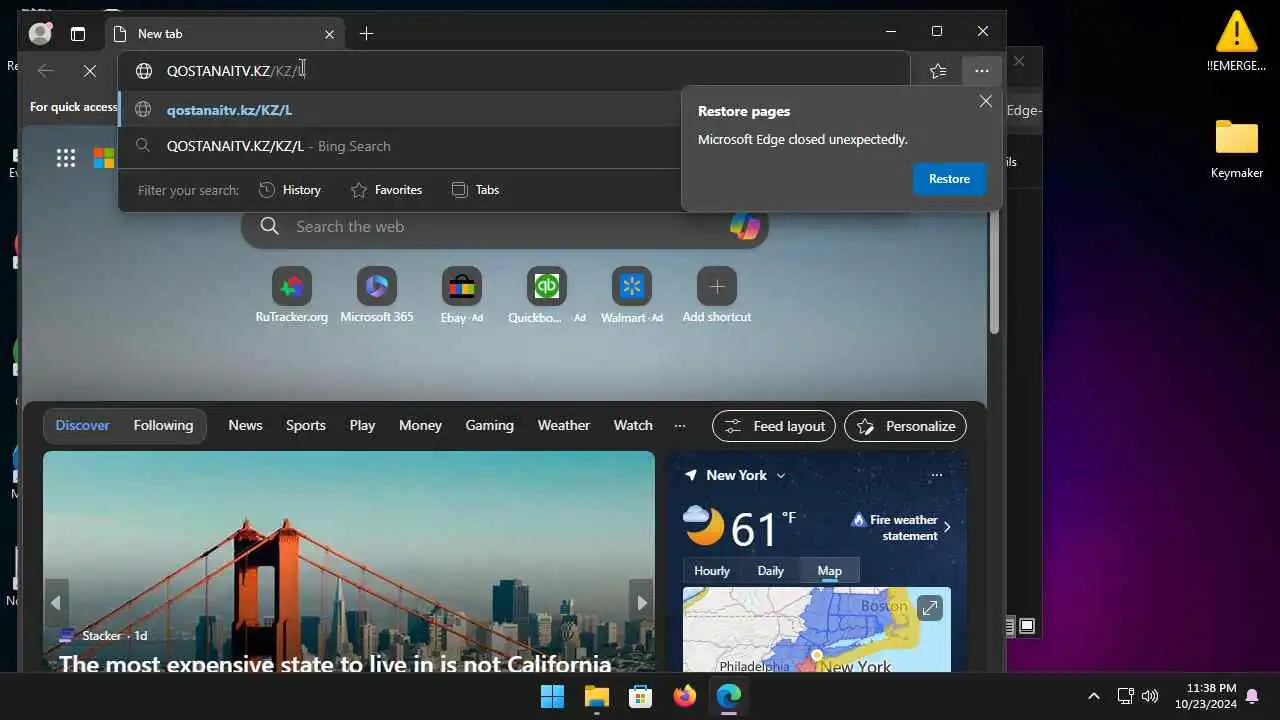The height and width of the screenshot is (720, 1280).
Task: Click the Search the web box
Action: point(505,227)
